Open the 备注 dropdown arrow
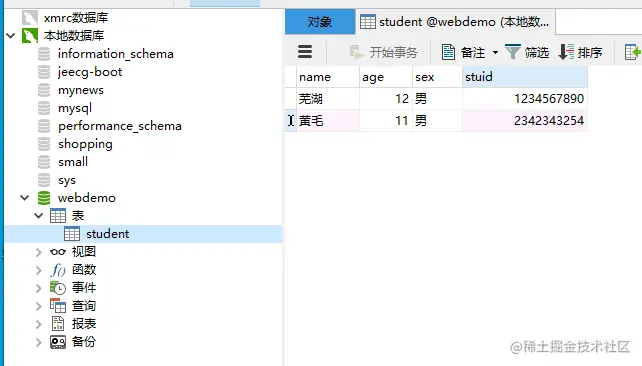 point(495,52)
